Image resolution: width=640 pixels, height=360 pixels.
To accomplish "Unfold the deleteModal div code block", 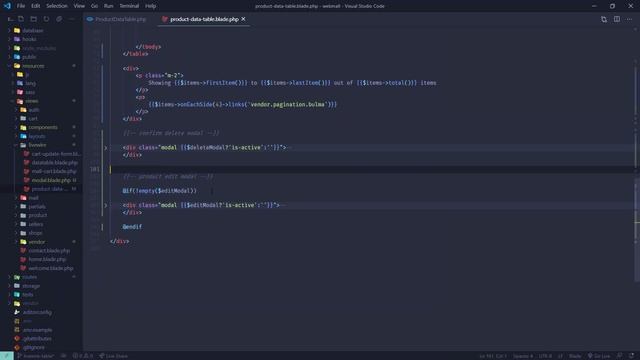I will pyautogui.click(x=106, y=148).
